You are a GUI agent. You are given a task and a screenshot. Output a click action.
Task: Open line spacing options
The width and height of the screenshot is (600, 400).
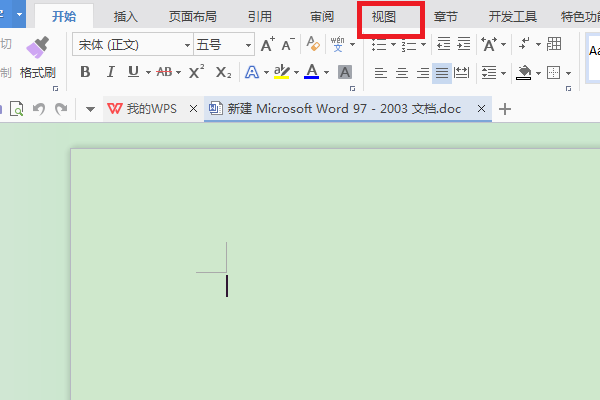[x=489, y=72]
